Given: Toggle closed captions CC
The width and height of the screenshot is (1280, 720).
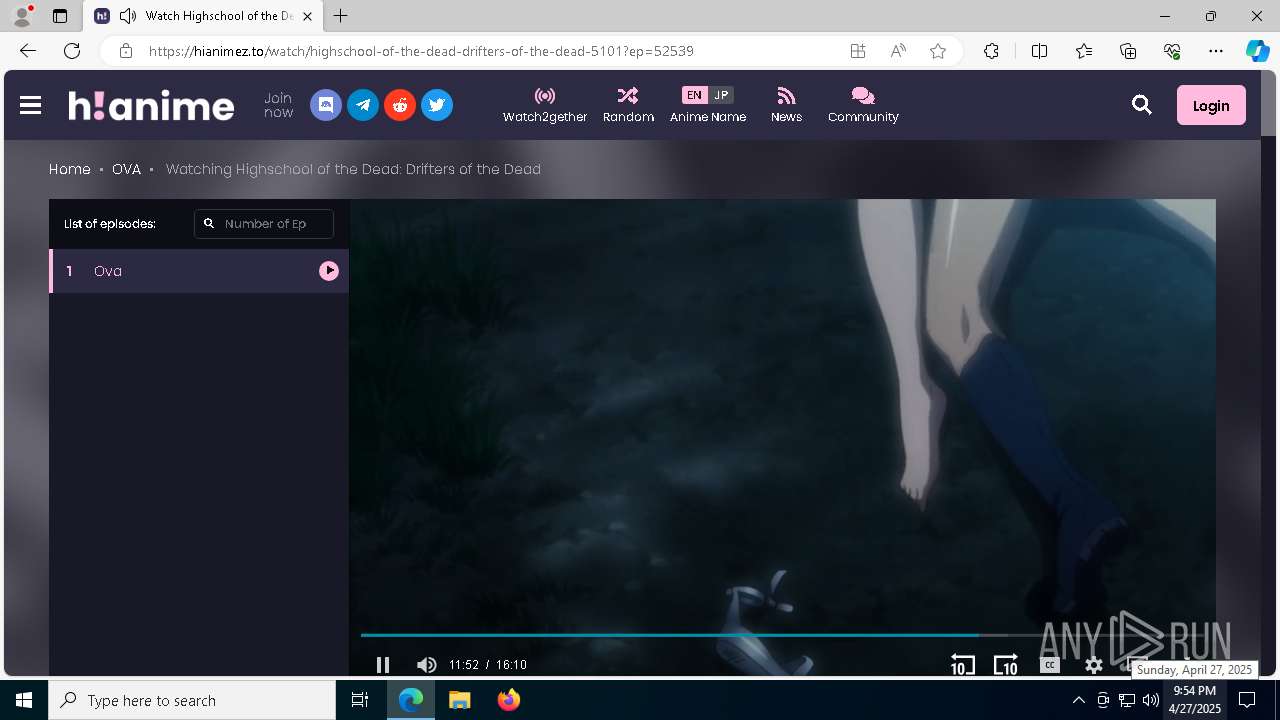Looking at the screenshot, I should tap(1050, 665).
